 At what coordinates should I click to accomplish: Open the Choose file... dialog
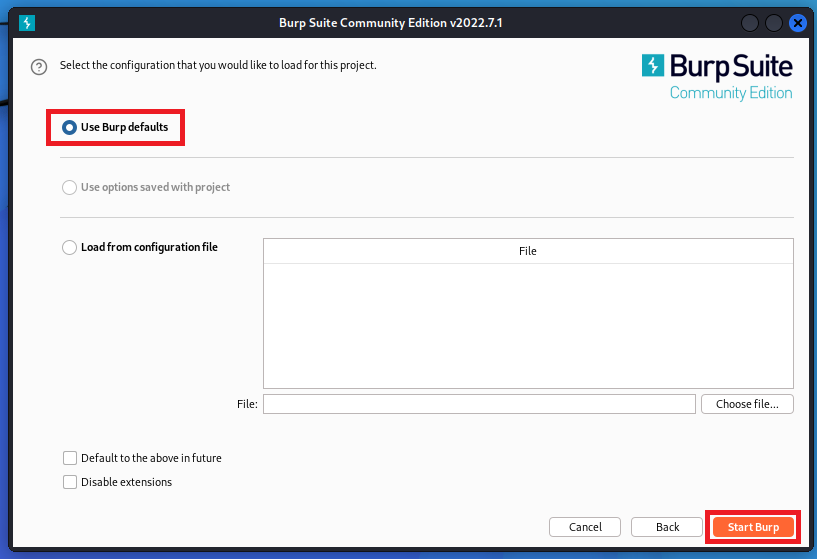pyautogui.click(x=747, y=404)
